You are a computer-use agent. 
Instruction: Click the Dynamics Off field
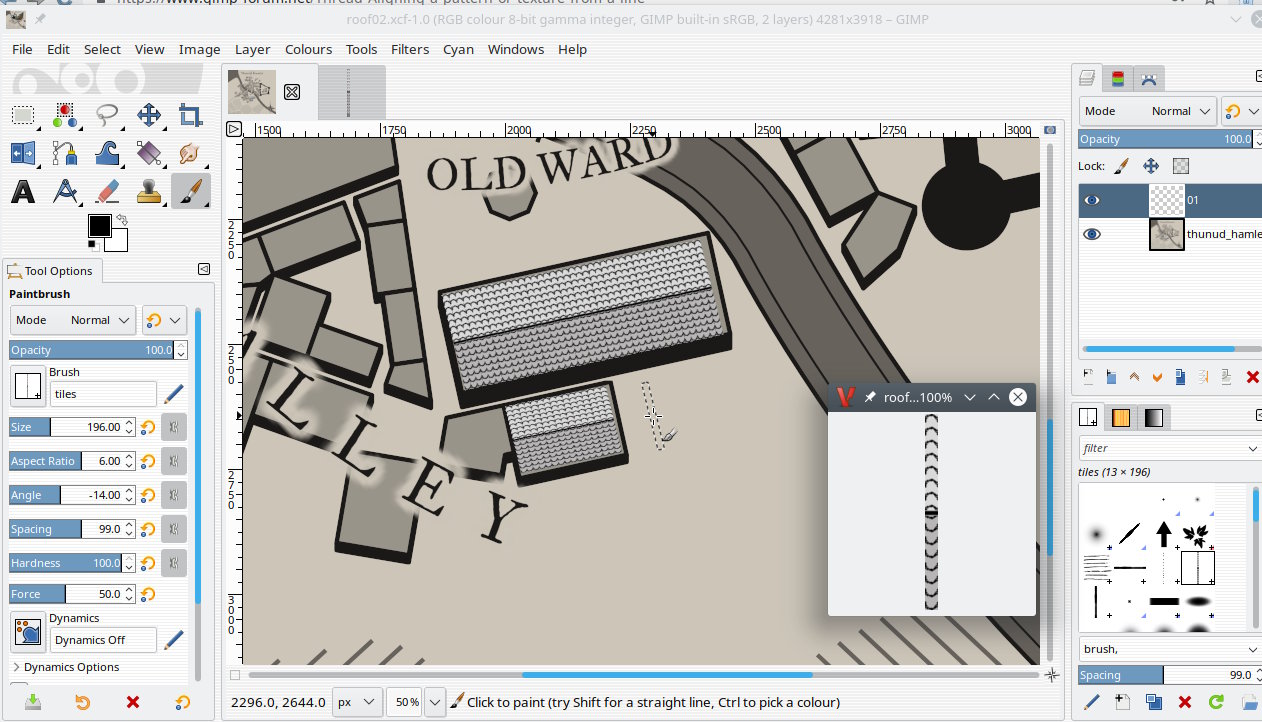tap(103, 640)
